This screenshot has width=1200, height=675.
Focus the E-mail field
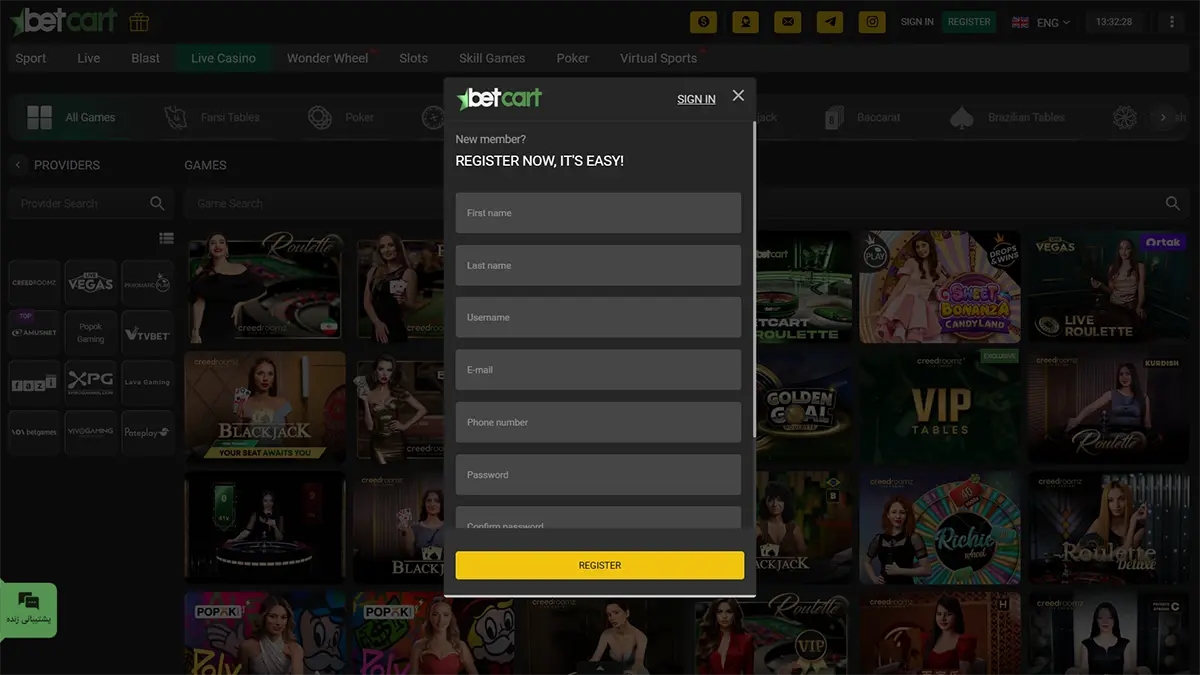(x=598, y=370)
